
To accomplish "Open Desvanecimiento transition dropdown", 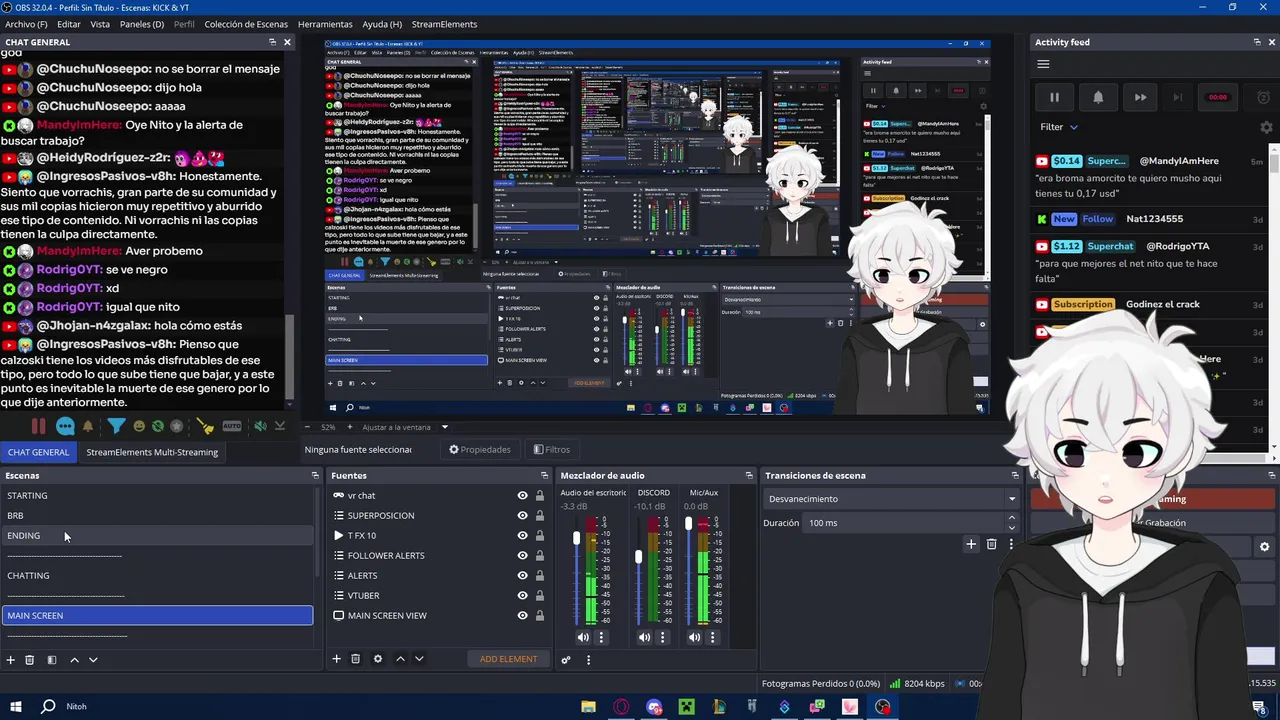I will 890,499.
